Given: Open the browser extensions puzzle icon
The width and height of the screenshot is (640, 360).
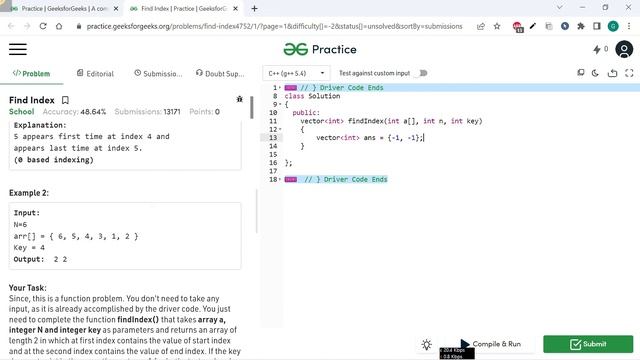Looking at the screenshot, I should coord(581,26).
